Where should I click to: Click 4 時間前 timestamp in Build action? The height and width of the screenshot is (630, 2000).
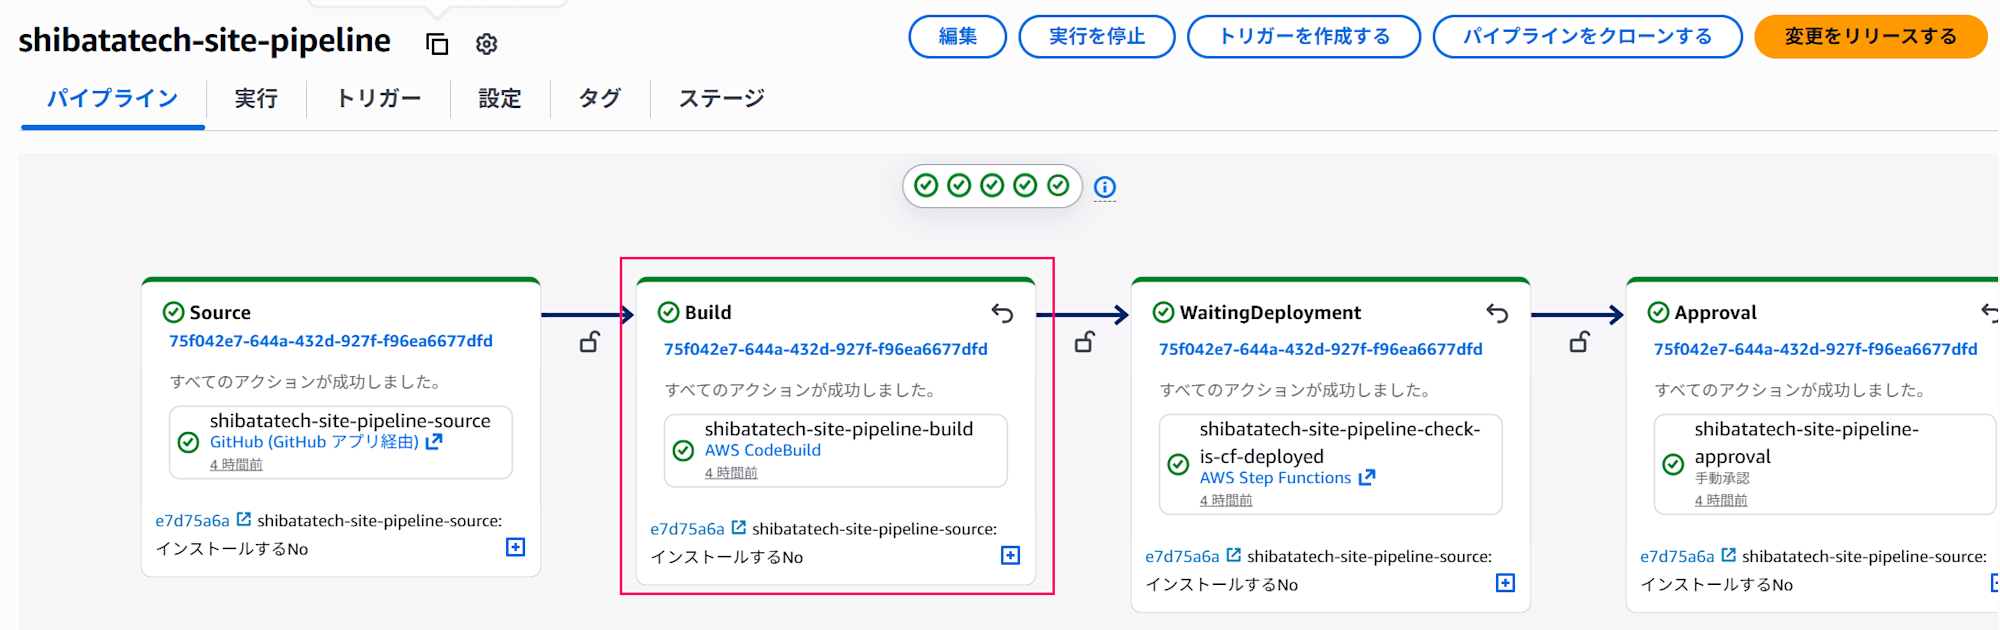pos(731,473)
